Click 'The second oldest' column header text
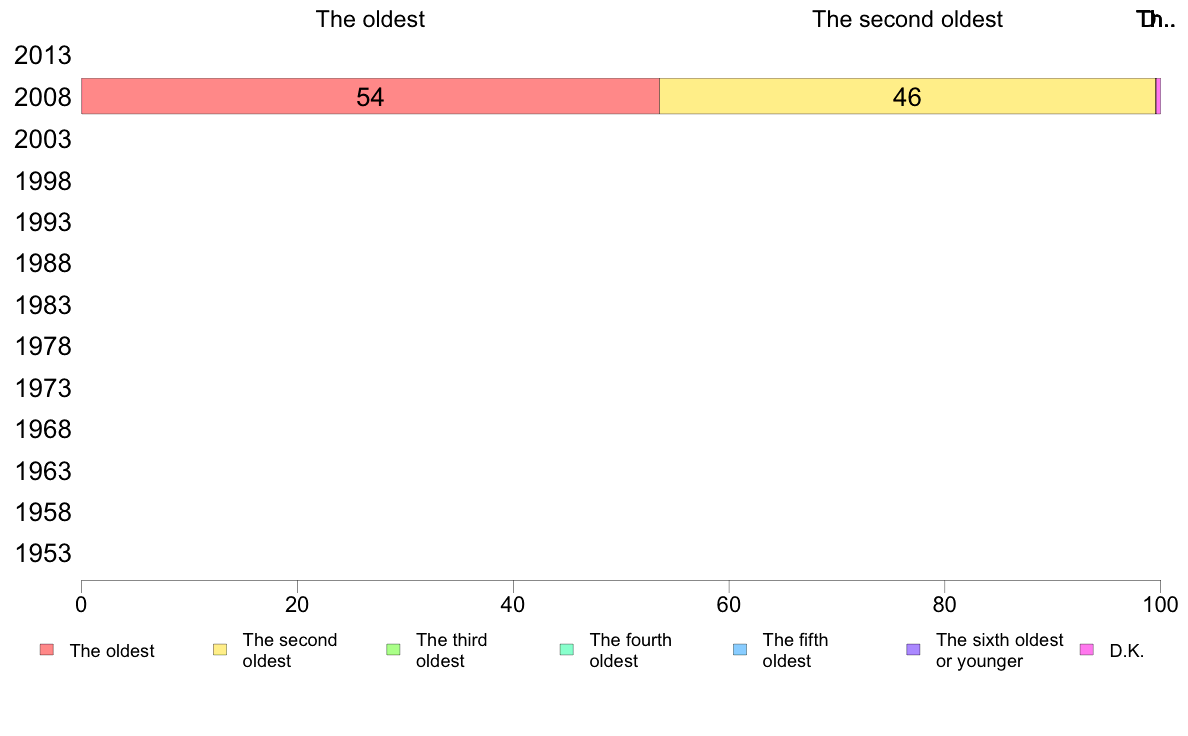 click(x=908, y=19)
